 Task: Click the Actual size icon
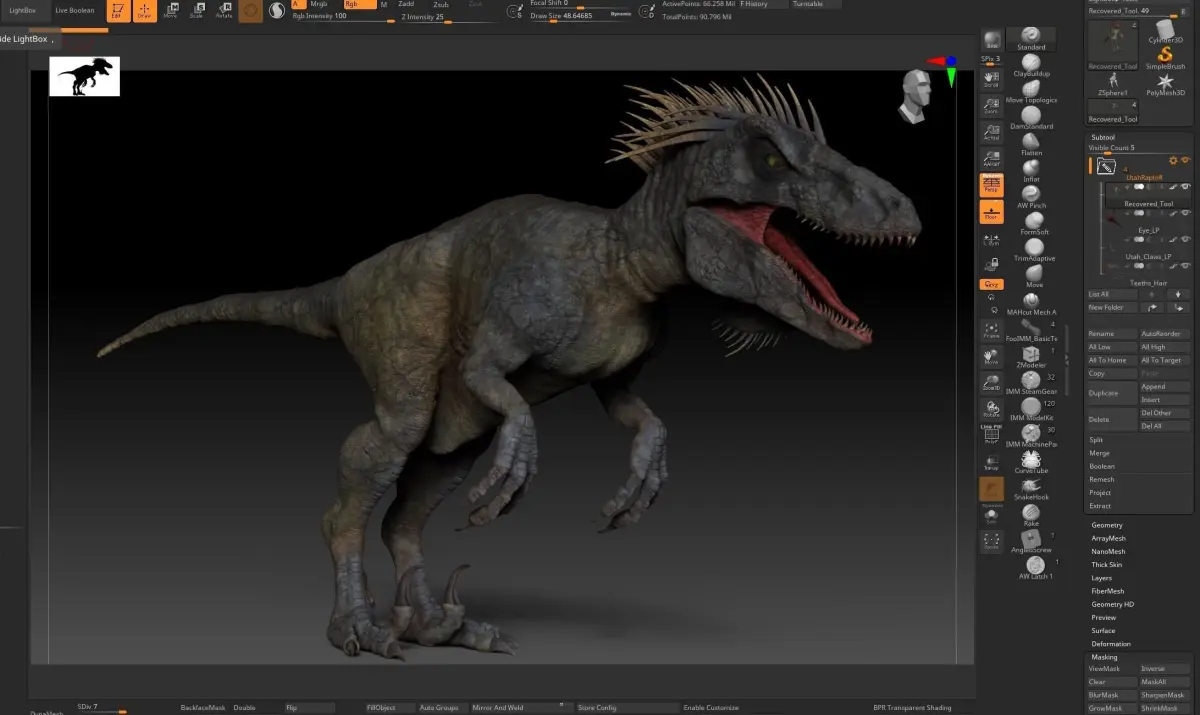point(991,132)
